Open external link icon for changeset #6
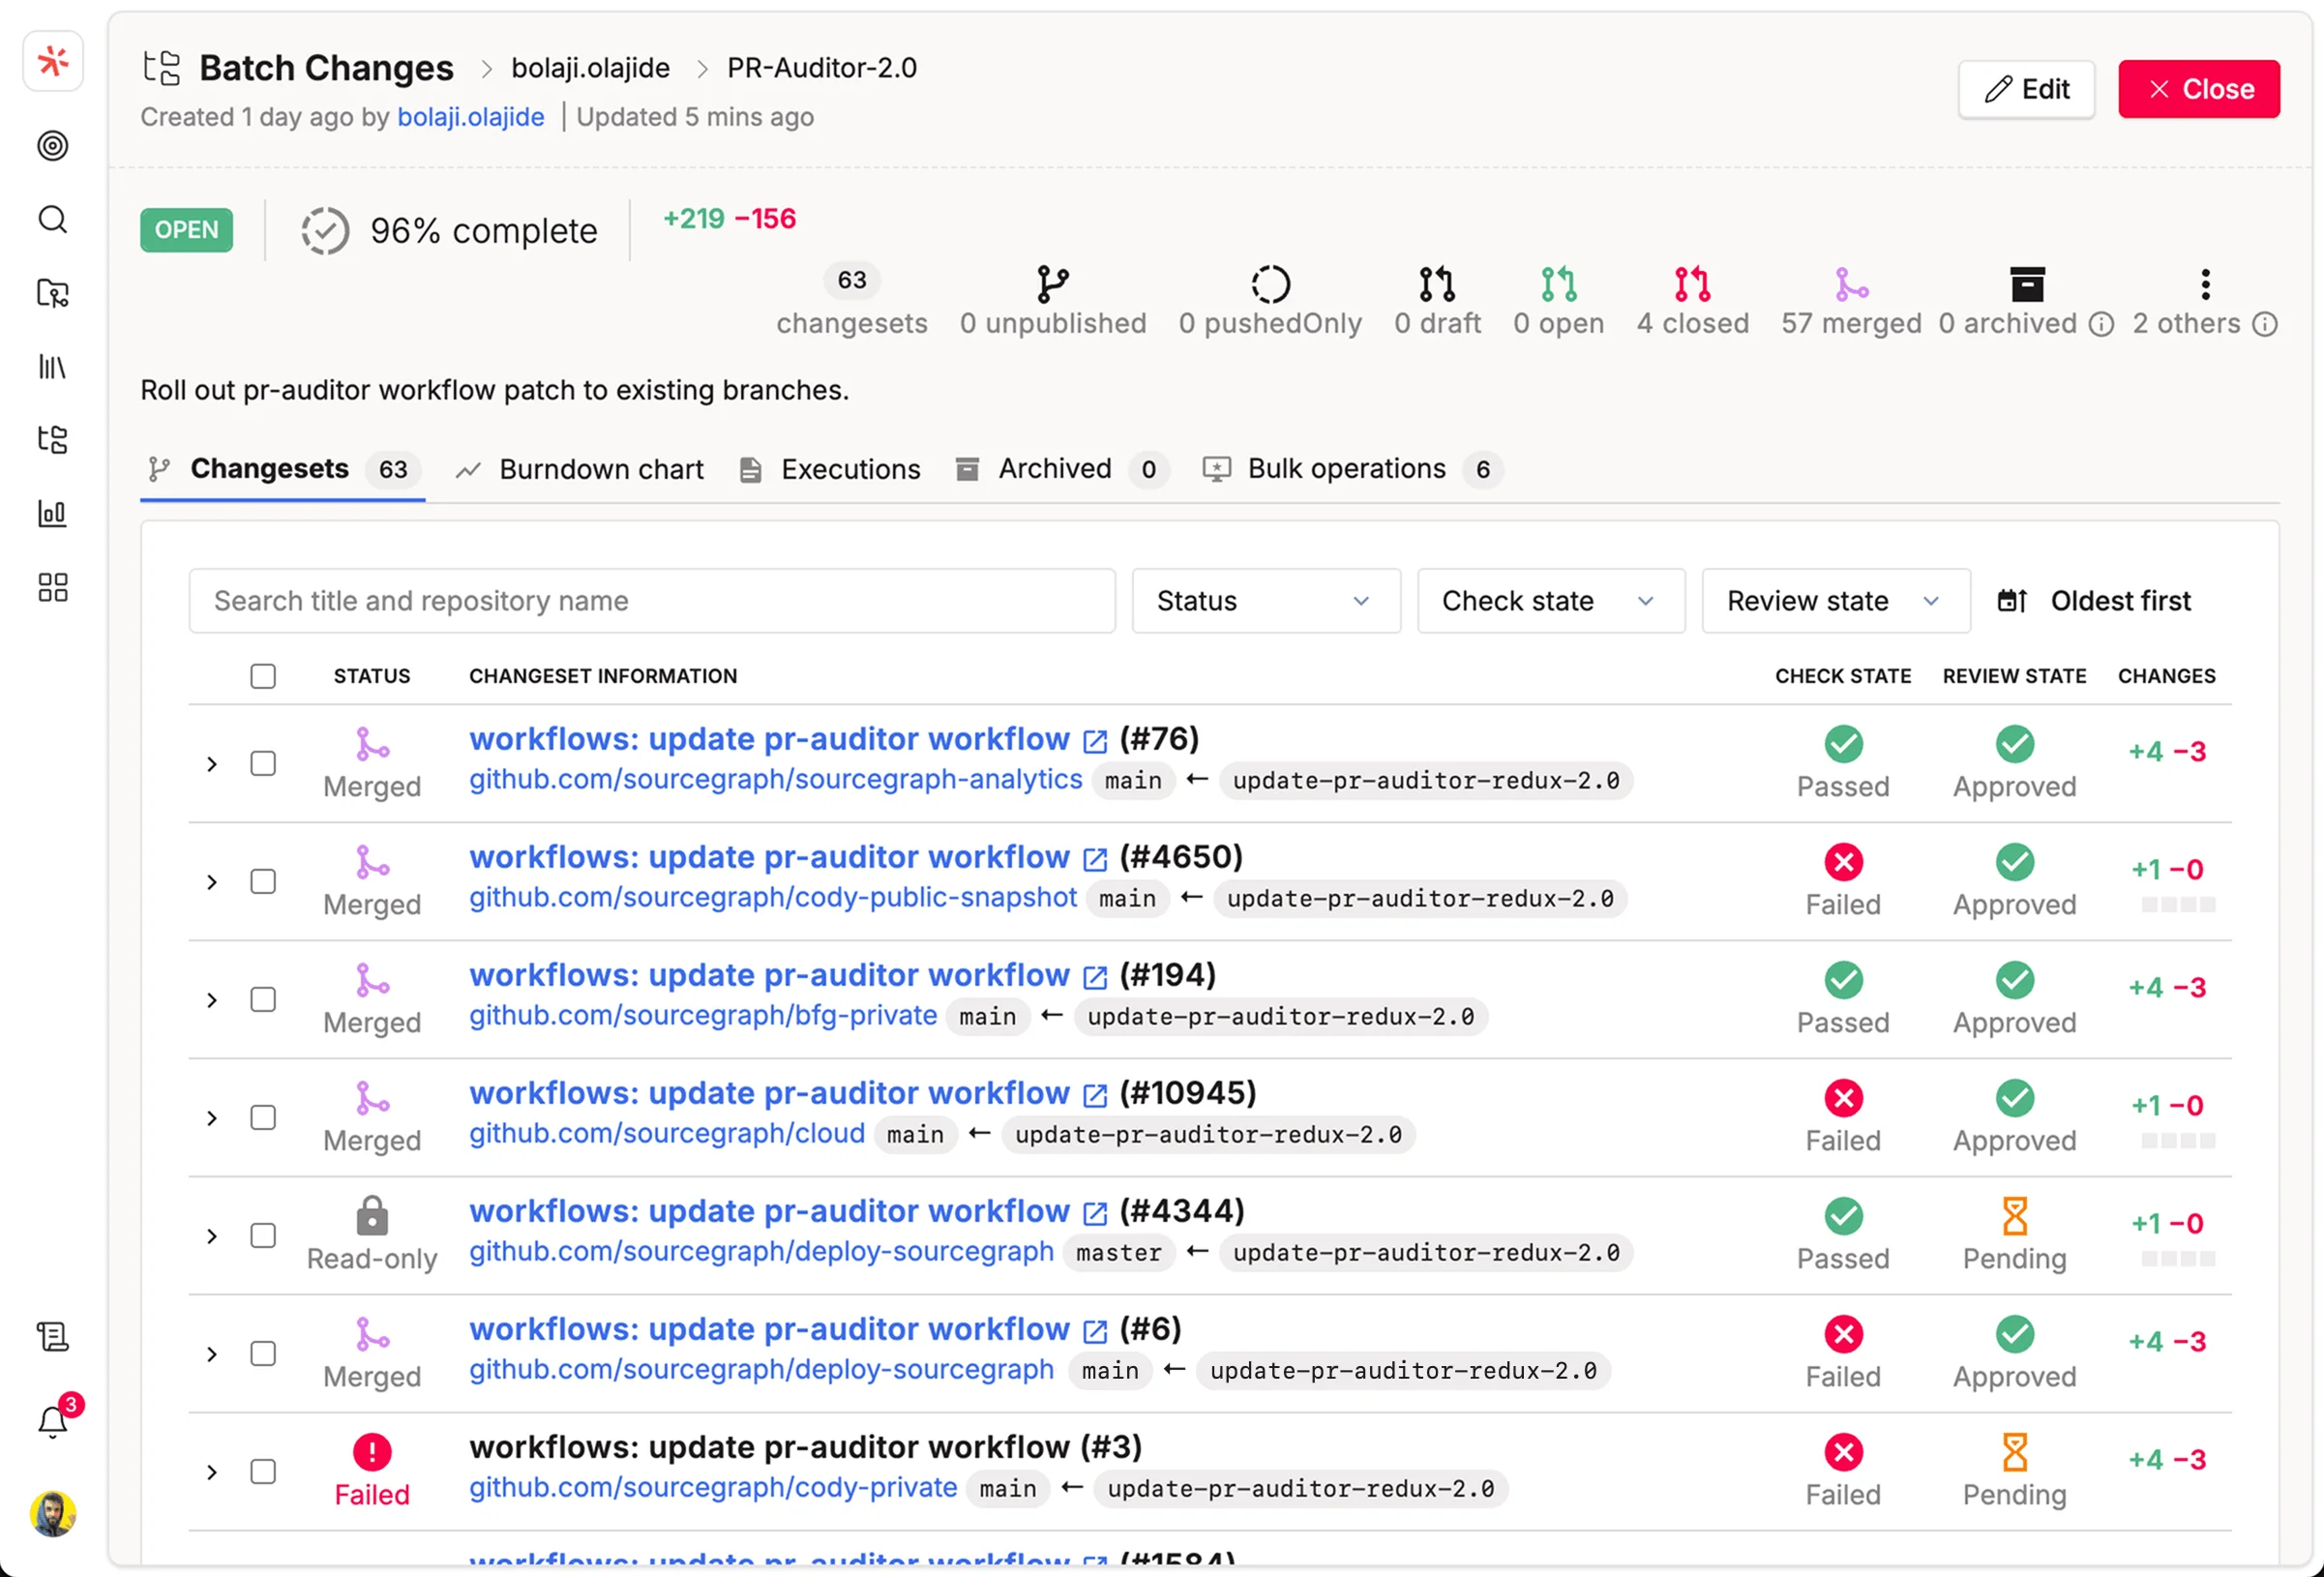This screenshot has width=2324, height=1577. point(1095,1331)
